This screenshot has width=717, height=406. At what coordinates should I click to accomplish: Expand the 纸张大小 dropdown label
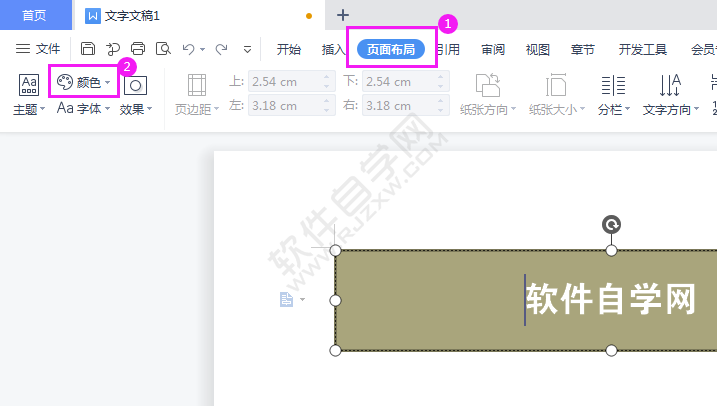click(x=557, y=110)
